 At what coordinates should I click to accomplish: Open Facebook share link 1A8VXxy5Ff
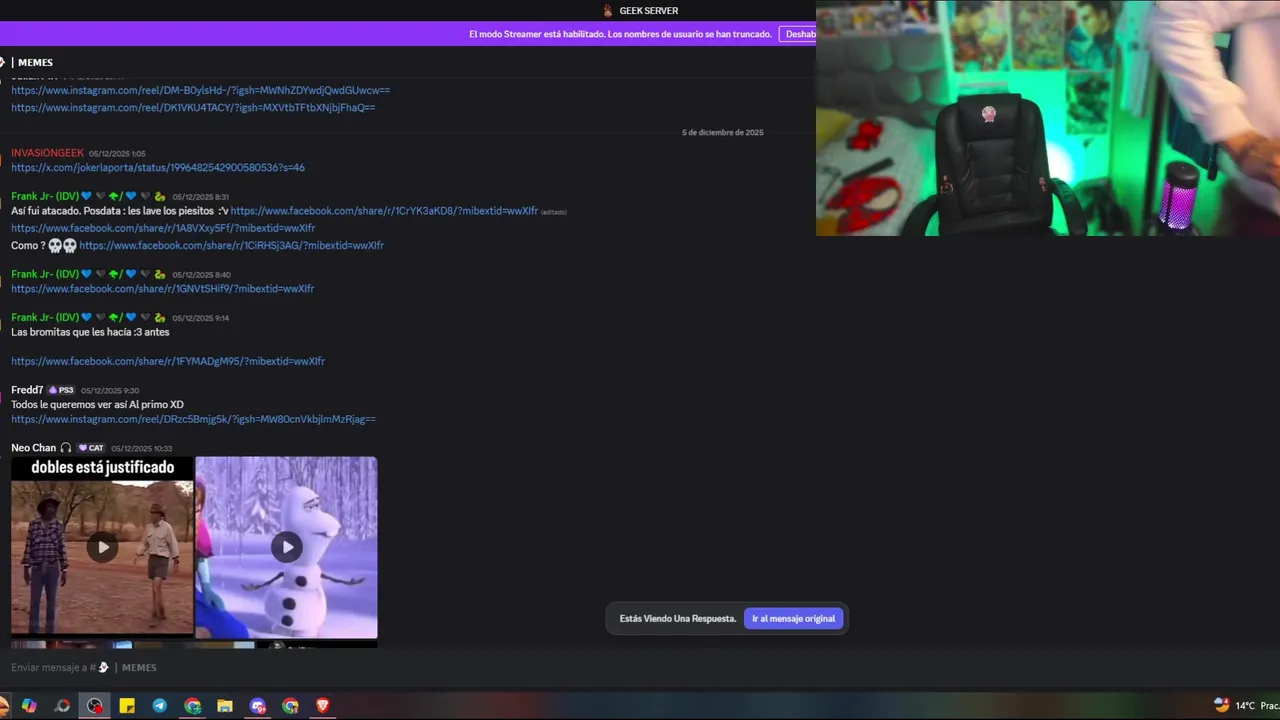tap(163, 228)
